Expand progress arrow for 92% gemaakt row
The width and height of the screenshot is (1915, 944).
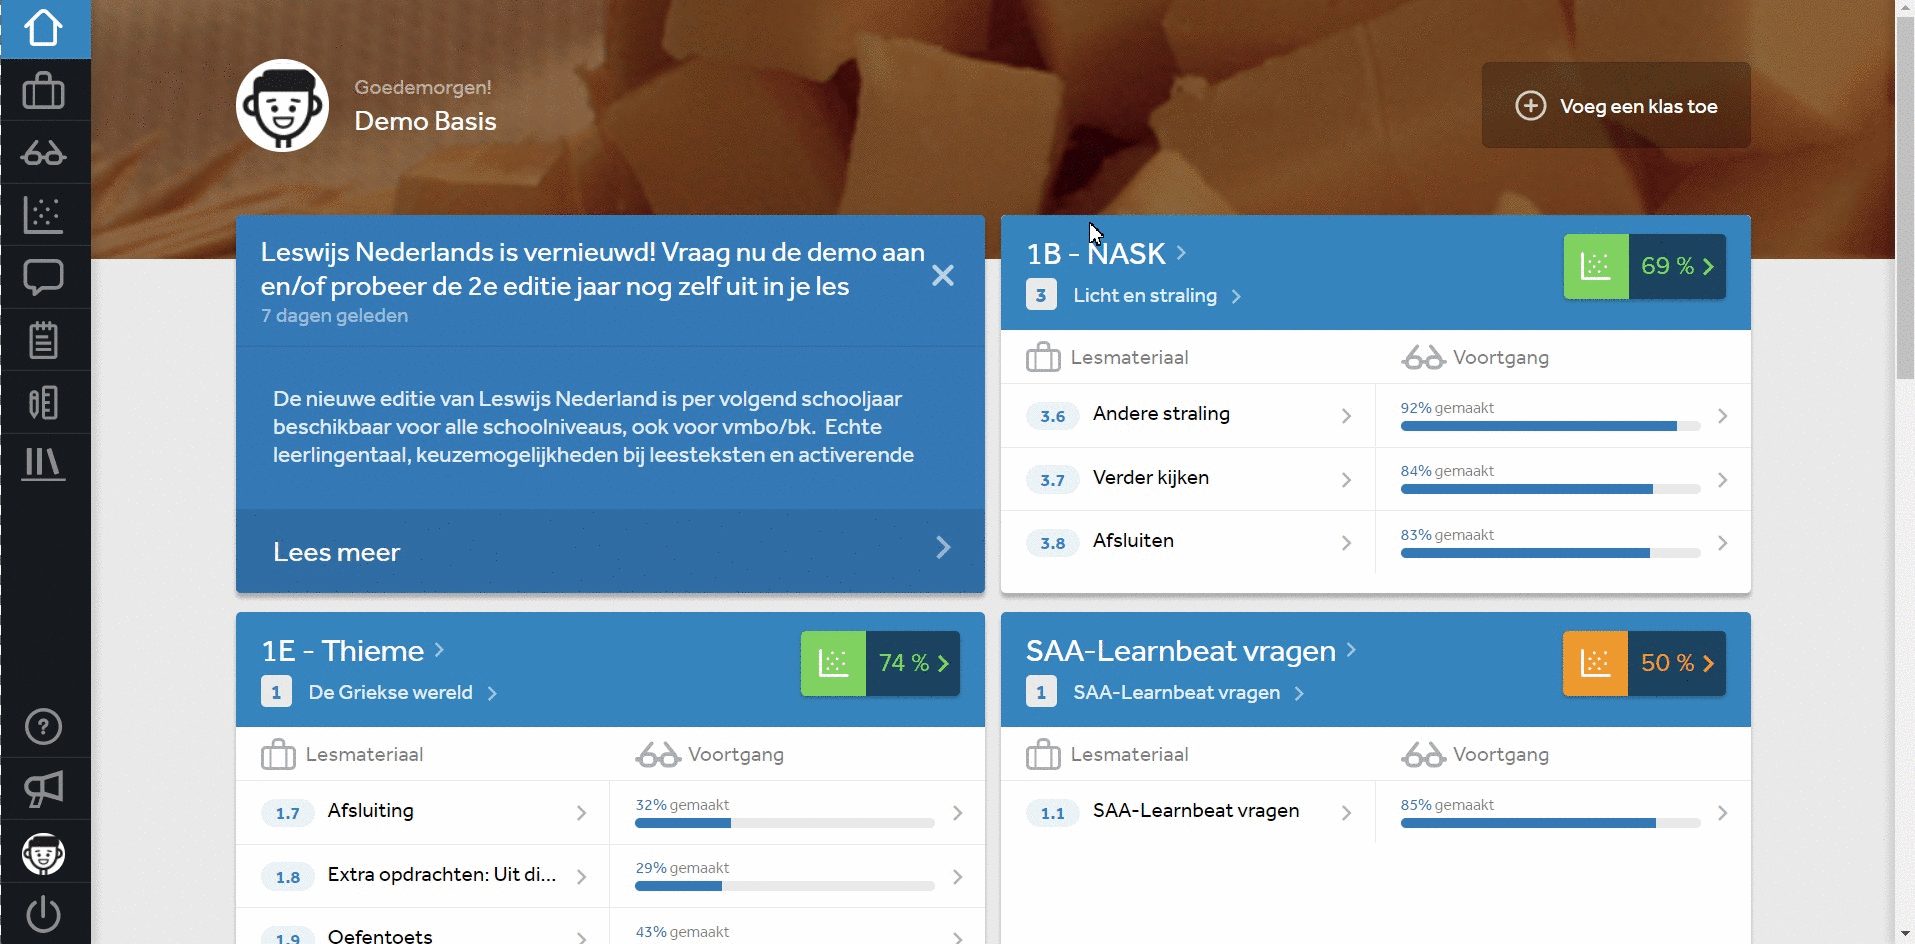point(1722,416)
